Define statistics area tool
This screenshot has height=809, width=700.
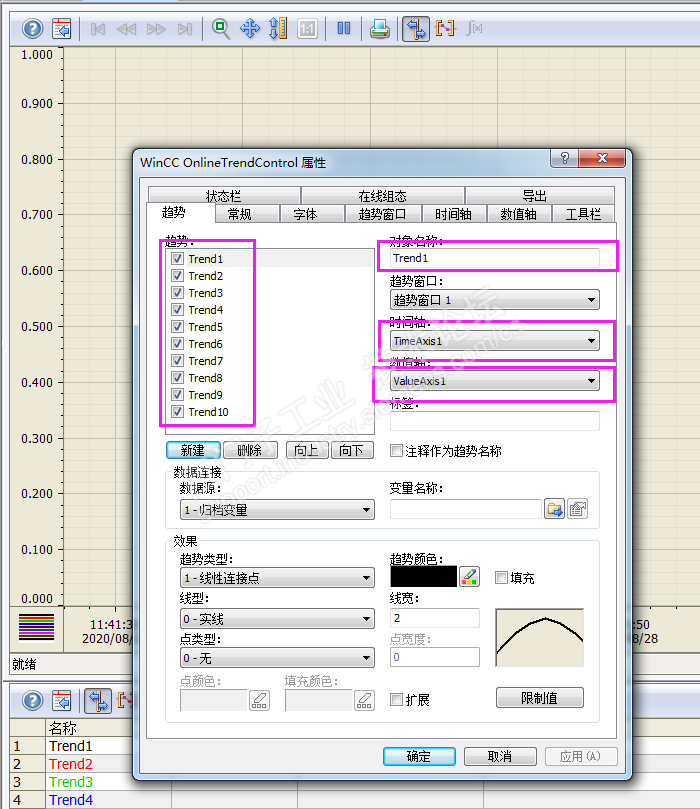445,28
